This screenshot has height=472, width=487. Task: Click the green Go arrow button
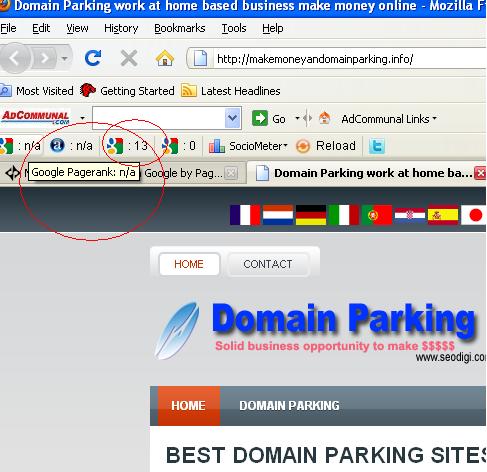coord(260,118)
